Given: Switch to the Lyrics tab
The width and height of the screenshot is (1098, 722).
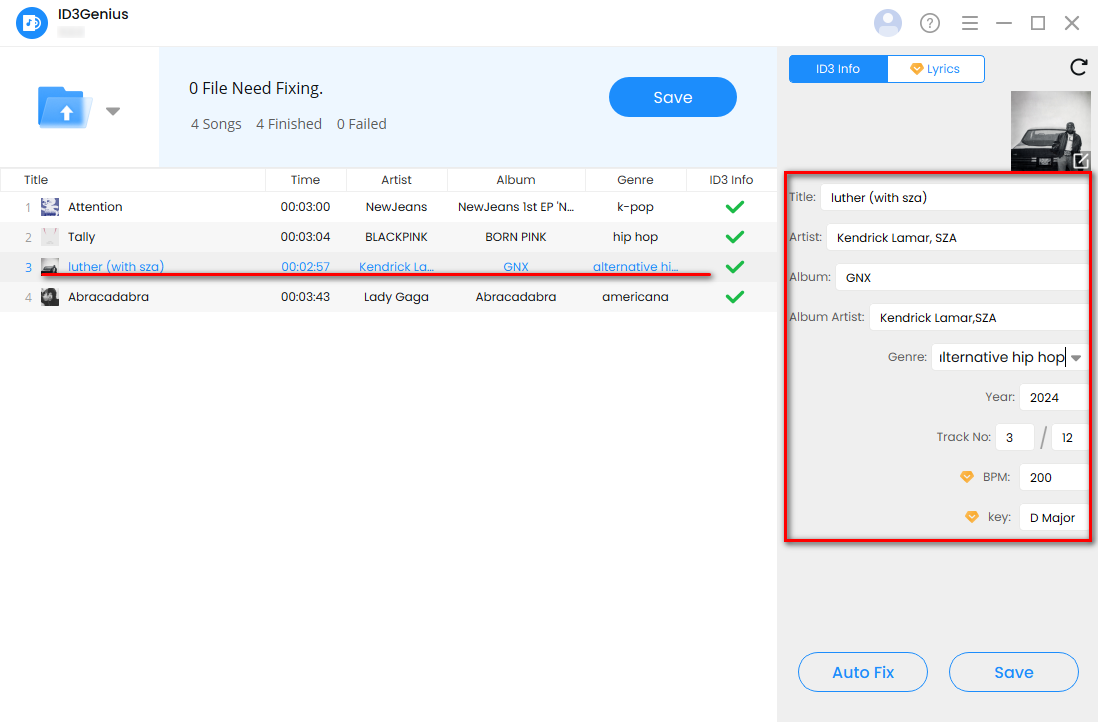Looking at the screenshot, I should [x=936, y=69].
